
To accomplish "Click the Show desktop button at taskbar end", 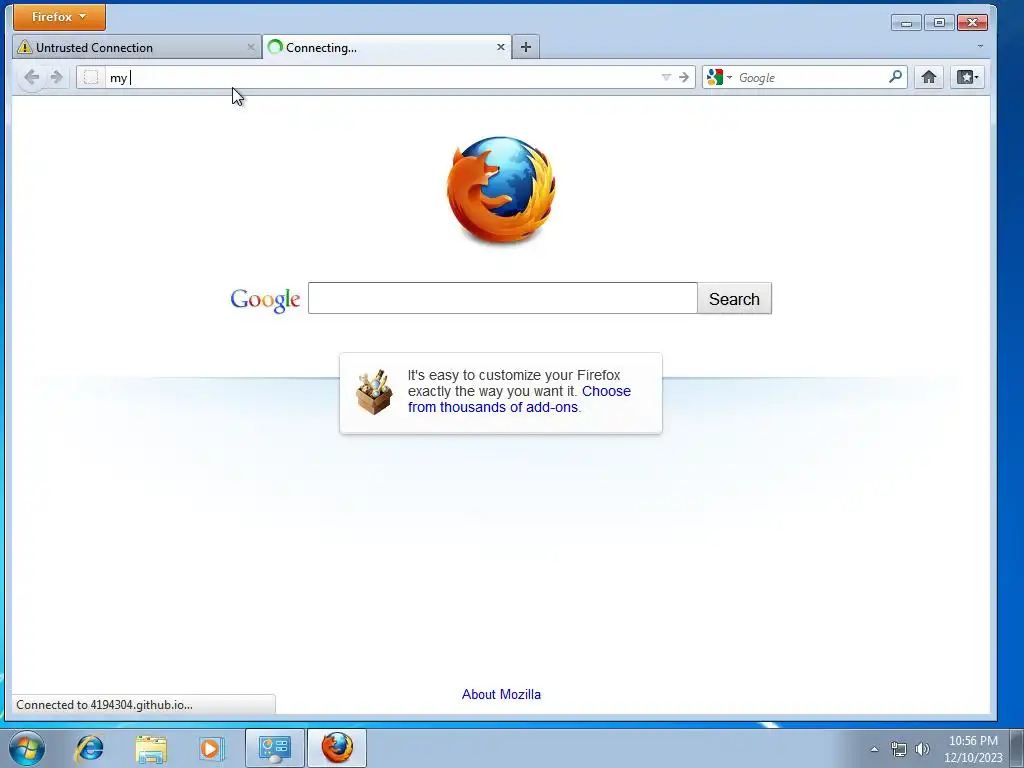I will 1018,748.
